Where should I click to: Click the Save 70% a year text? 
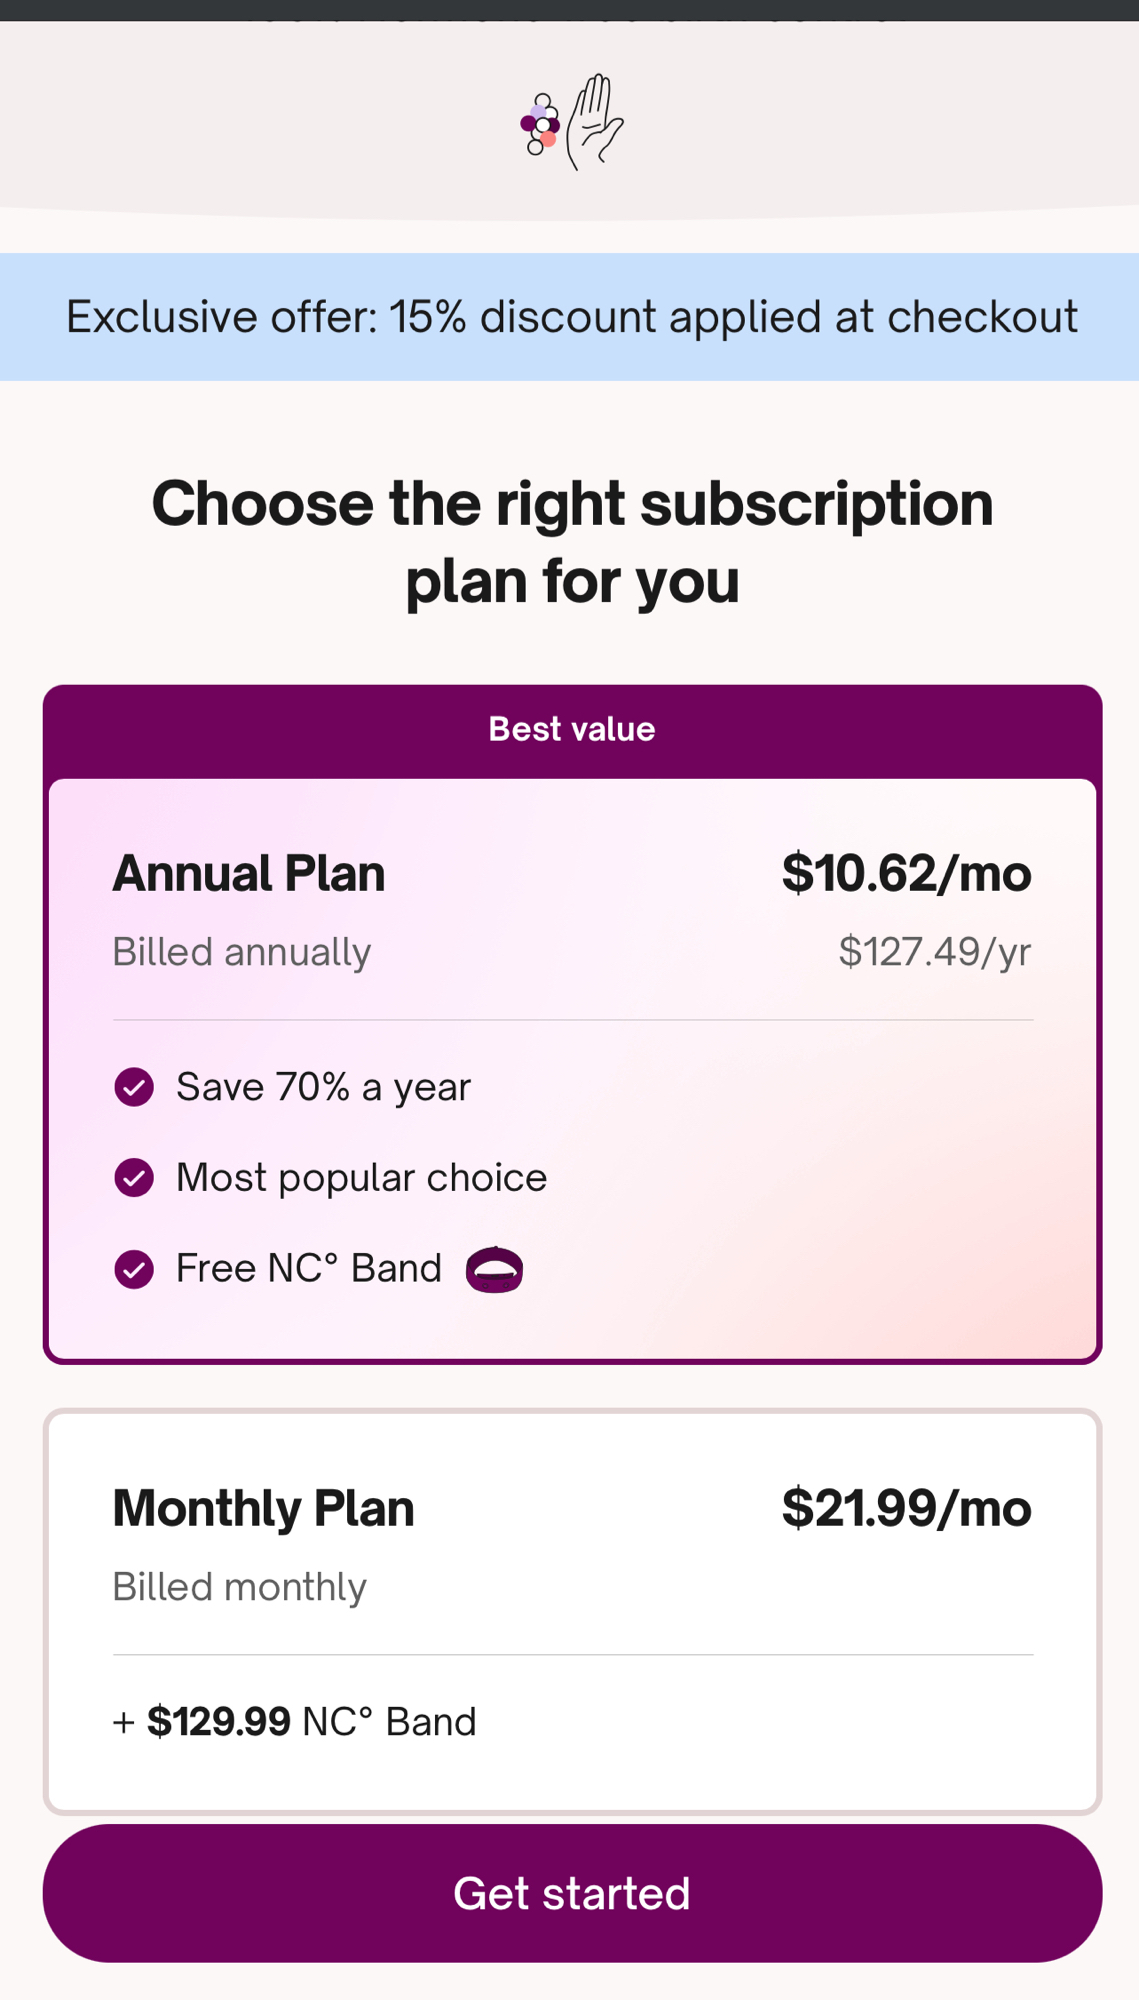pyautogui.click(x=323, y=1087)
